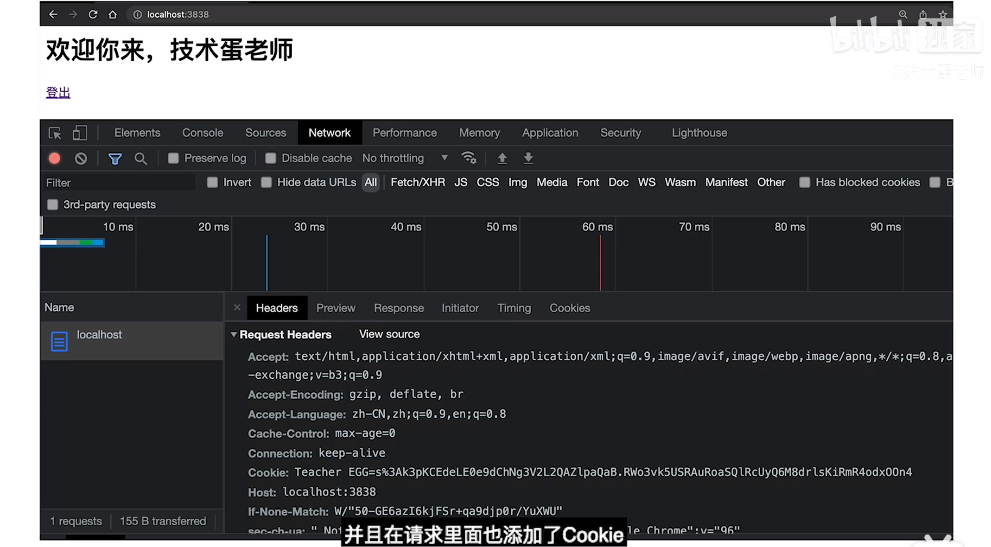991x547 pixels.
Task: Click the Name column header
Action: [x=131, y=307]
